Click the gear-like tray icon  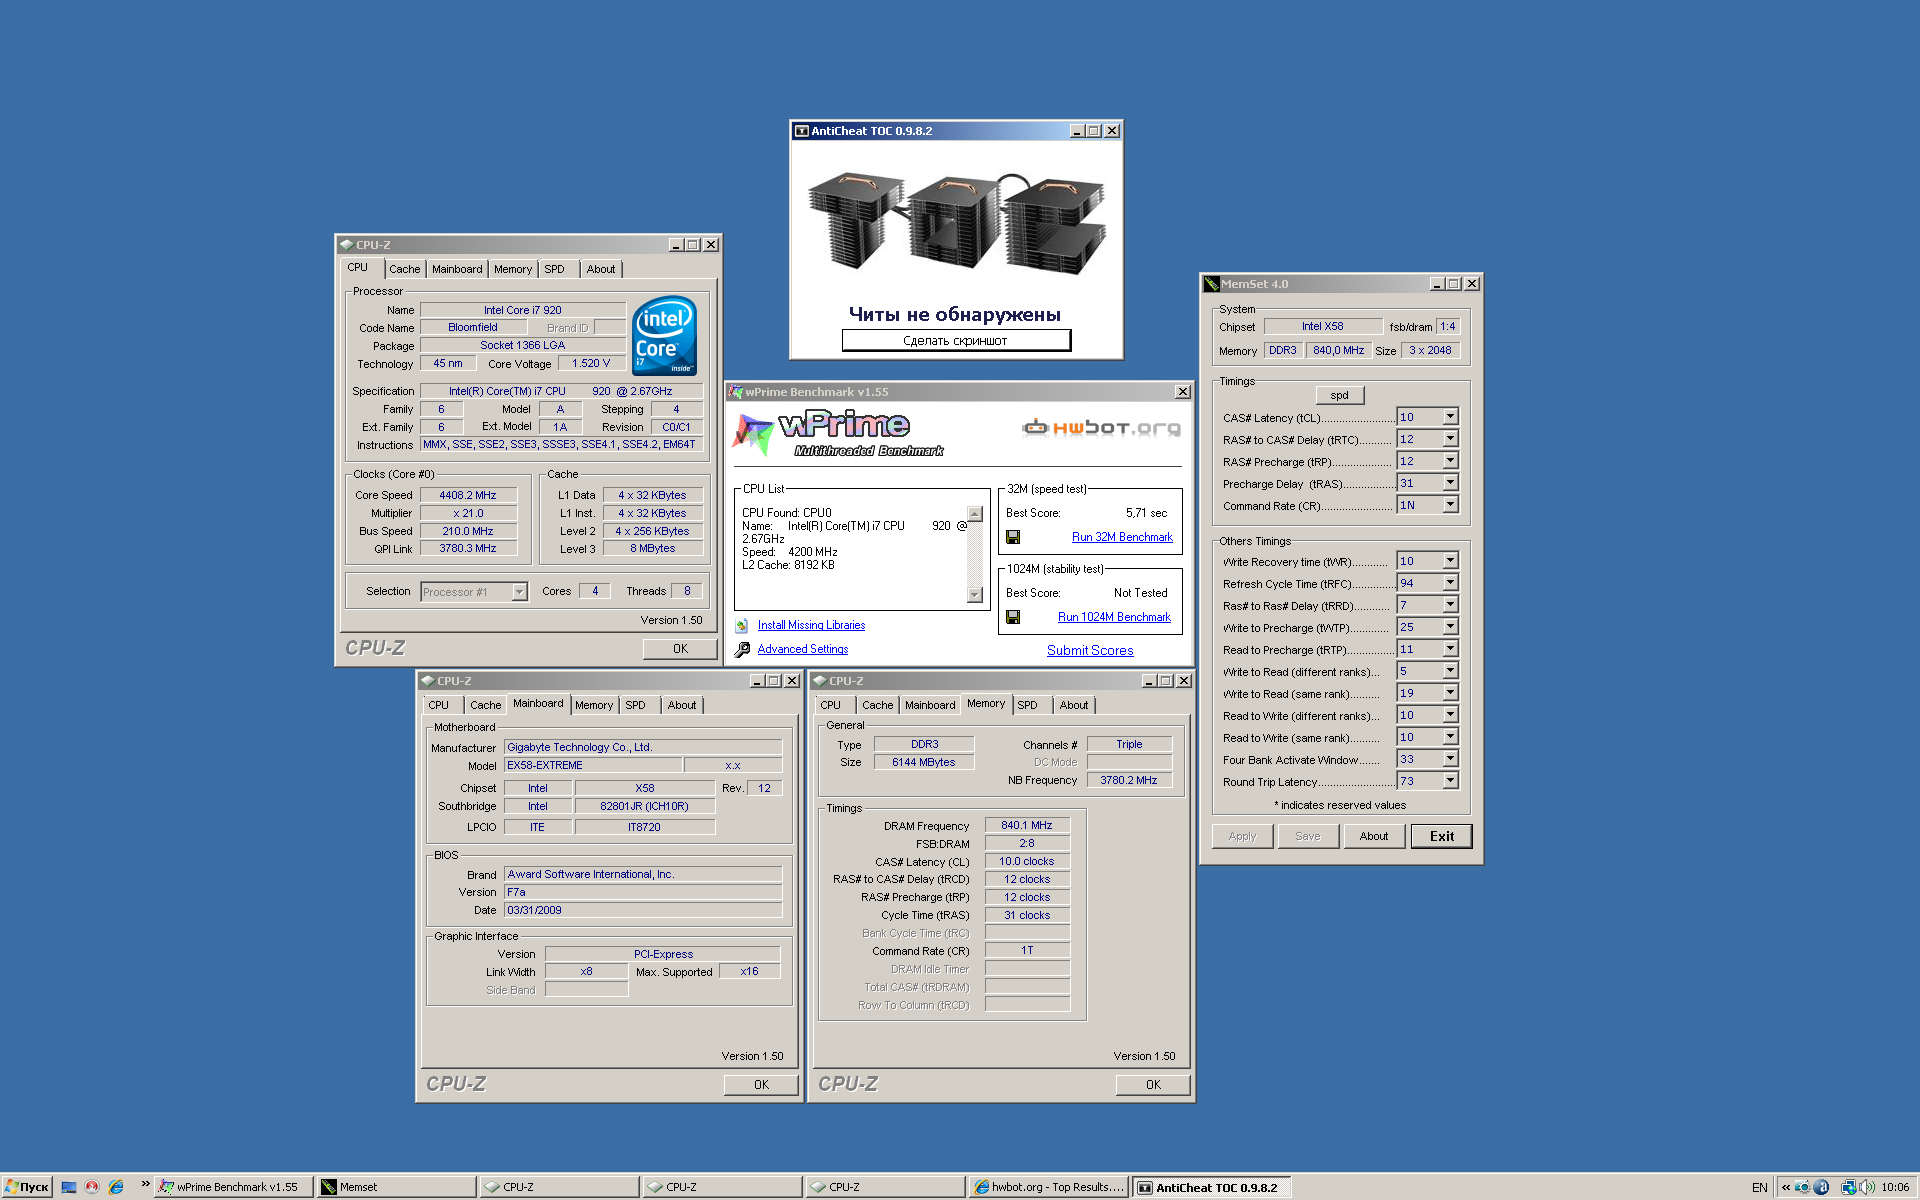(1802, 1187)
